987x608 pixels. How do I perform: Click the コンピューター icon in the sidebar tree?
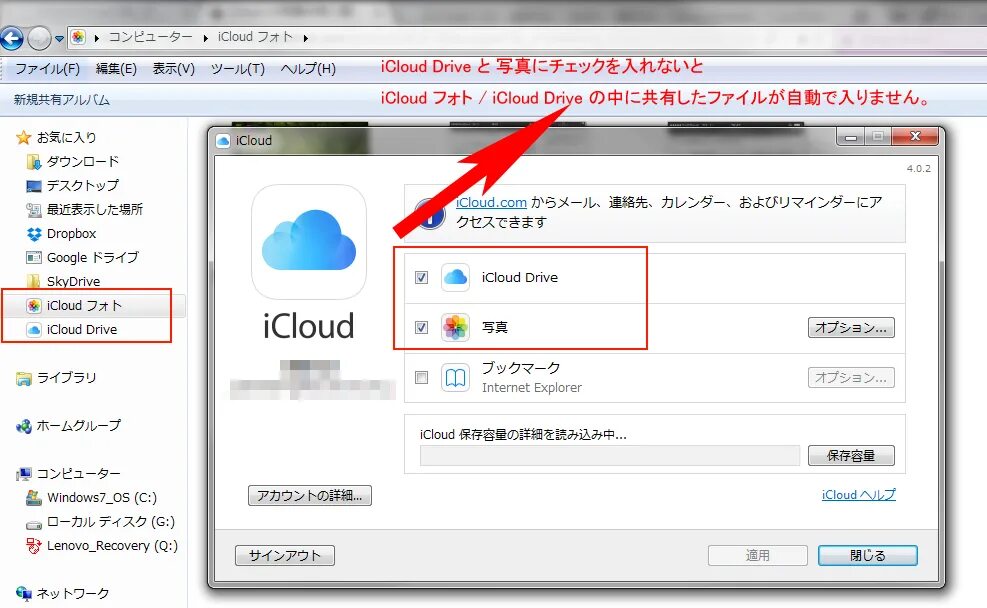click(x=24, y=474)
